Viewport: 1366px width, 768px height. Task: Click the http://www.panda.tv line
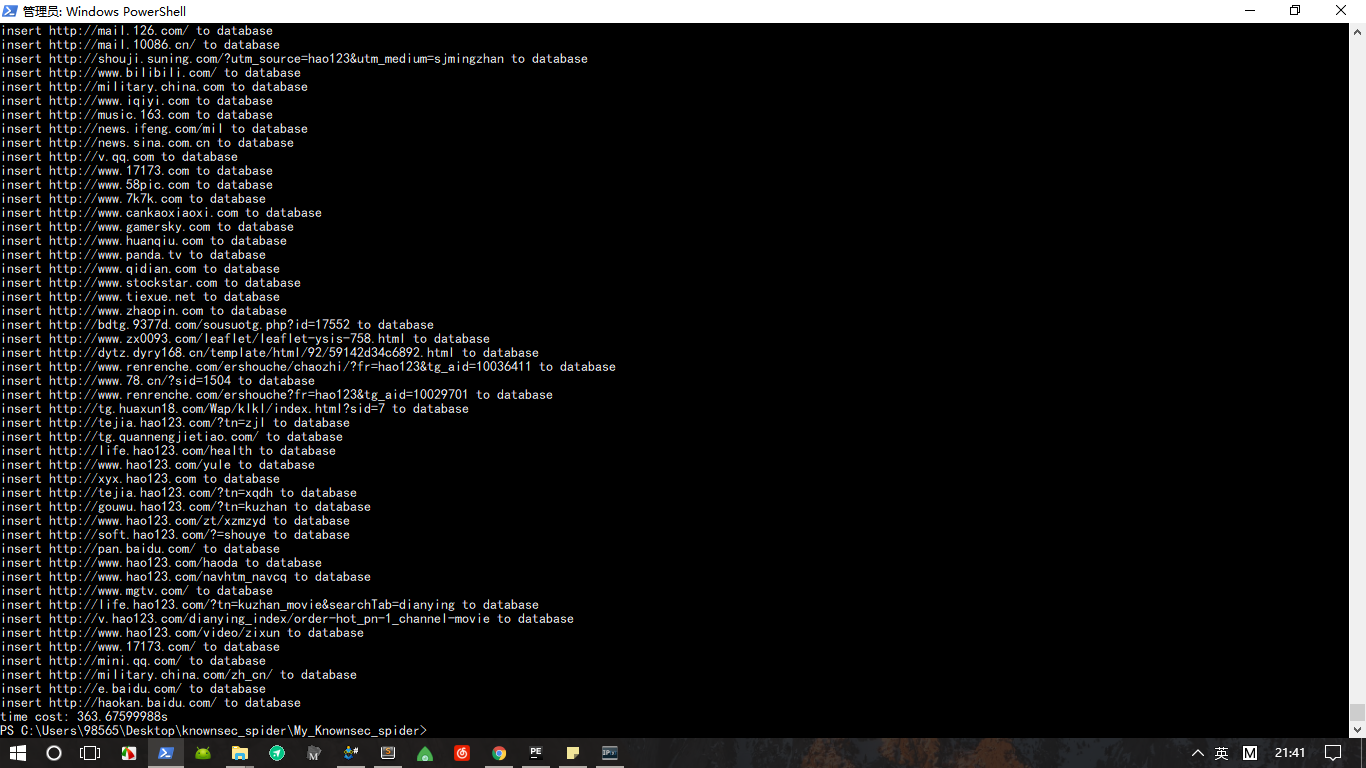[133, 255]
